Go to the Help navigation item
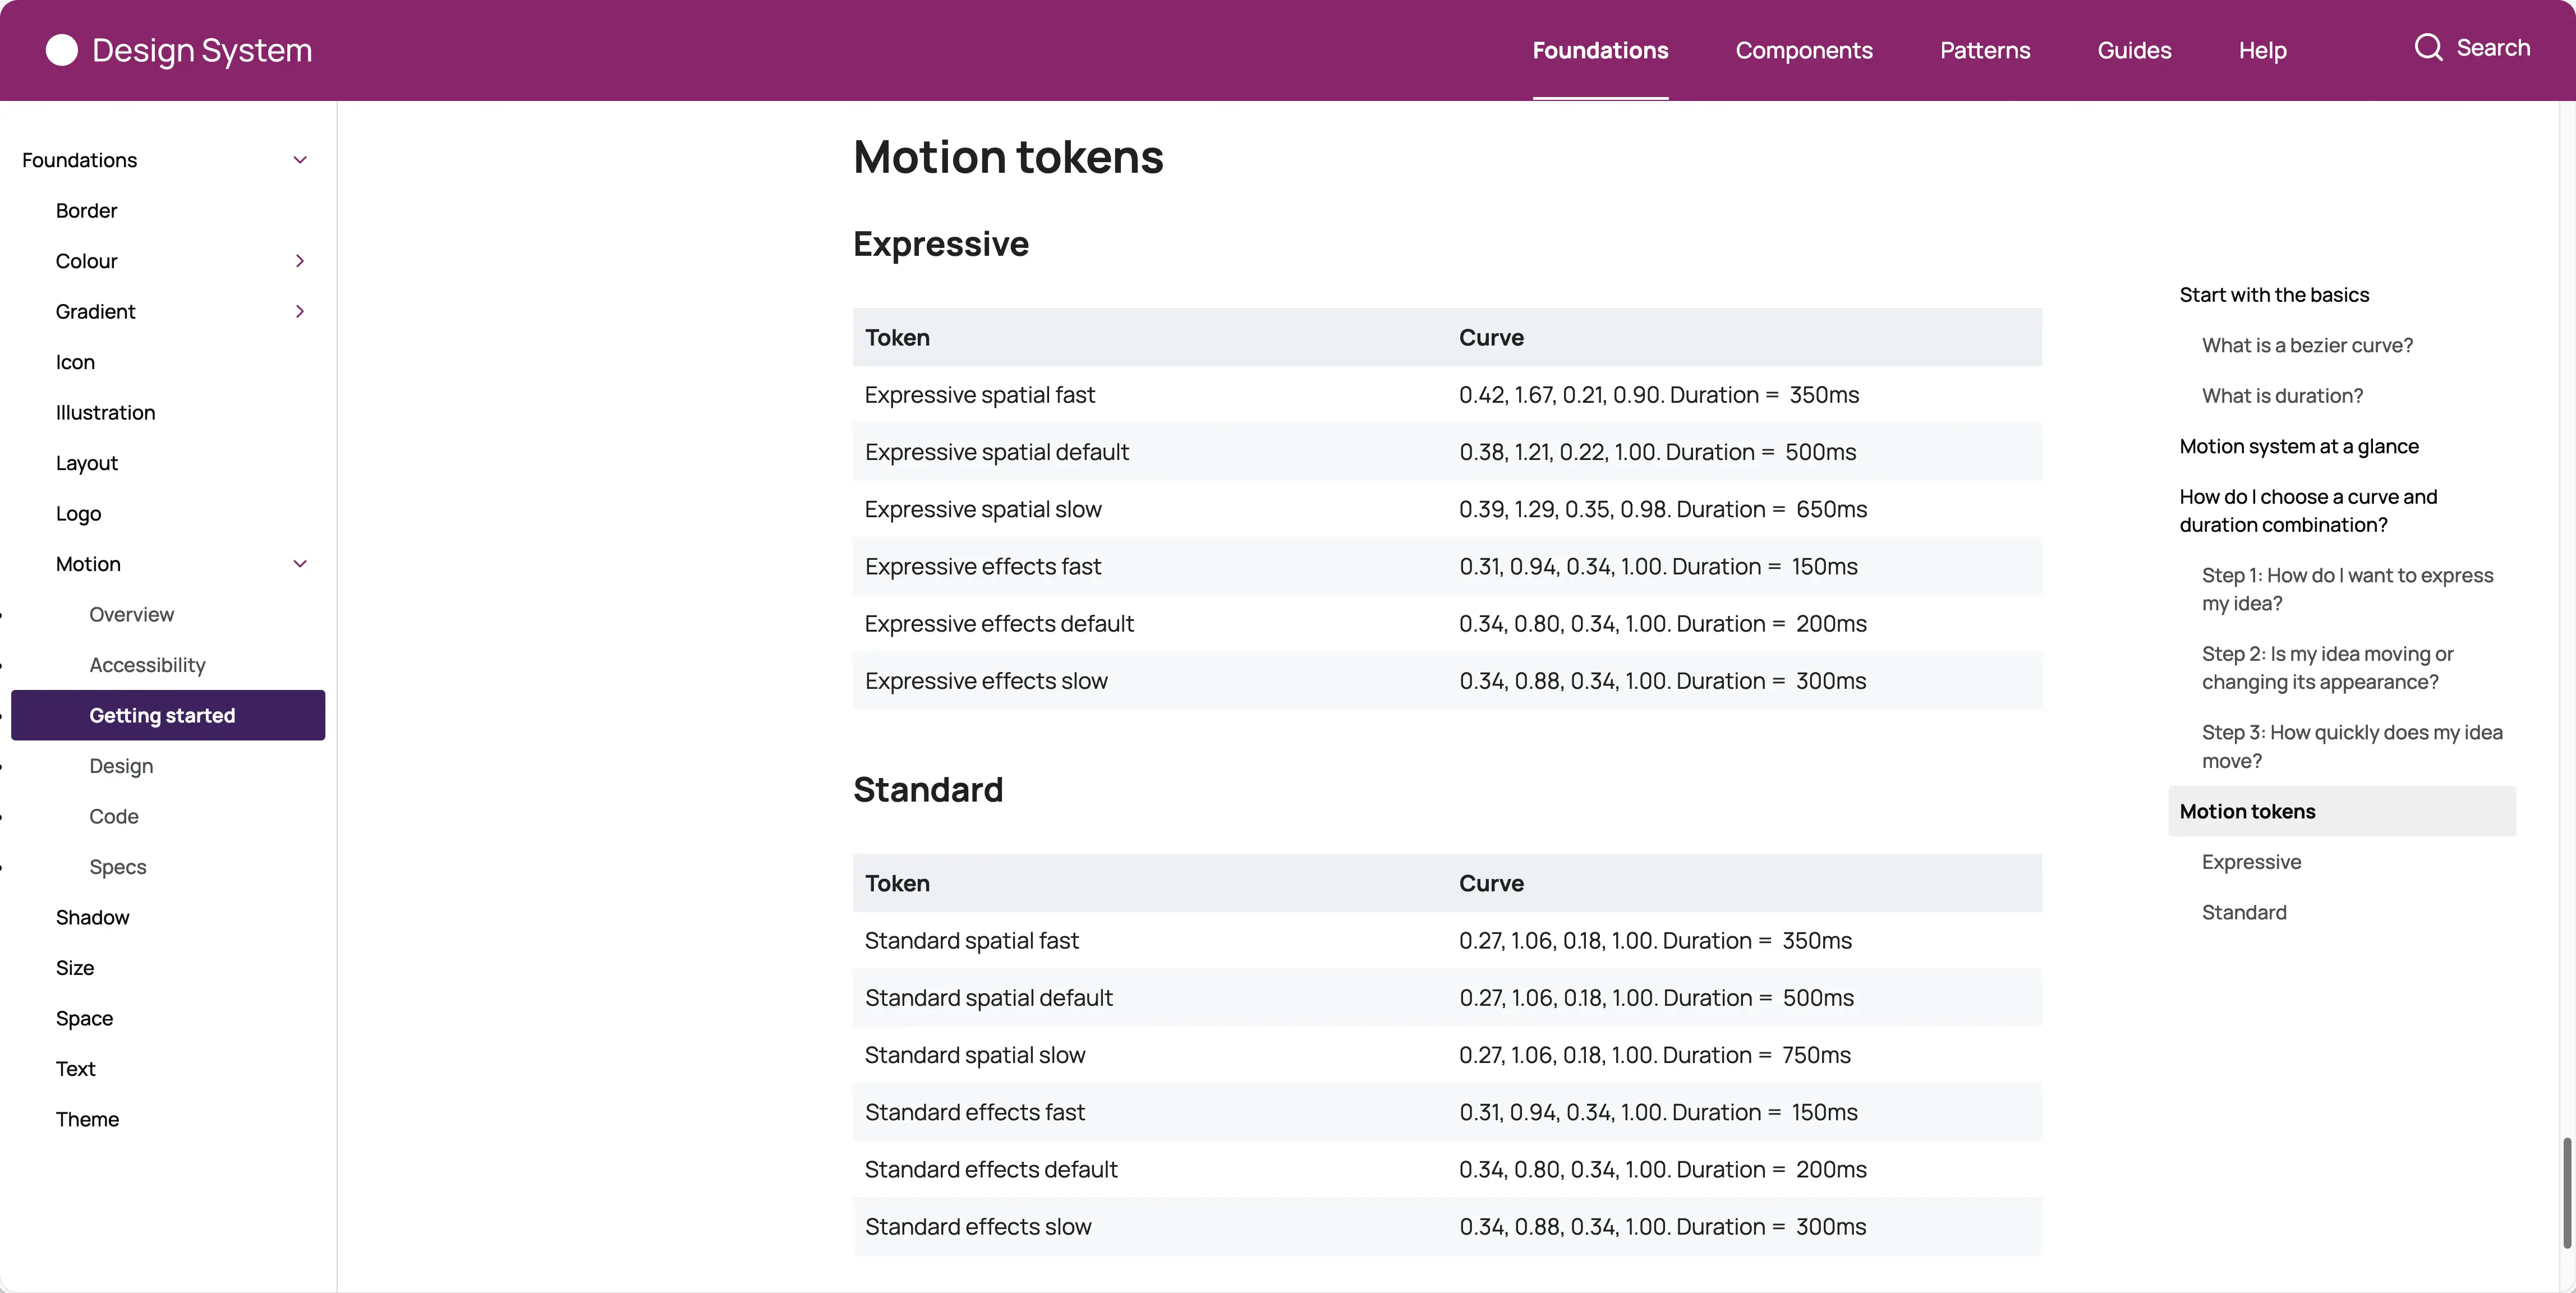This screenshot has height=1293, width=2576. coord(2262,50)
